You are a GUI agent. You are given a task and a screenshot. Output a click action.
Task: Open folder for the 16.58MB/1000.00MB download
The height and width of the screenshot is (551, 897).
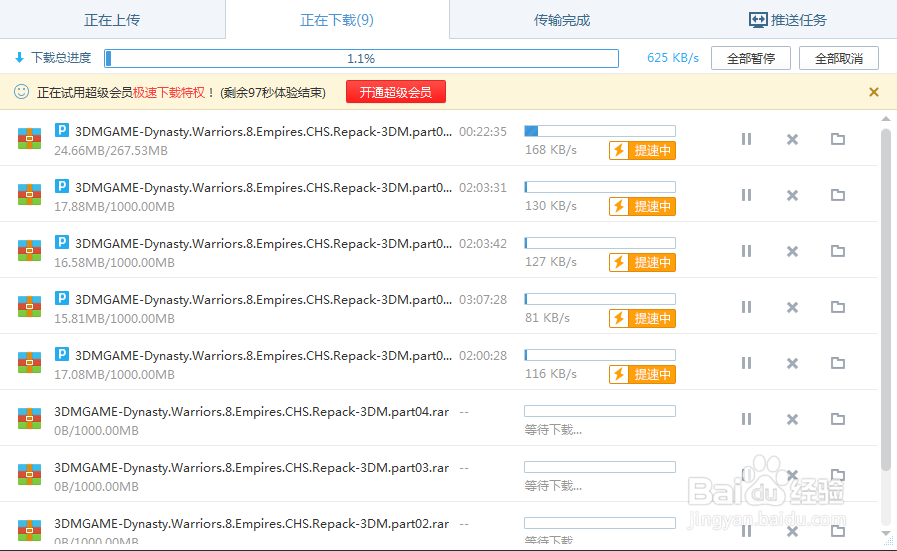838,251
